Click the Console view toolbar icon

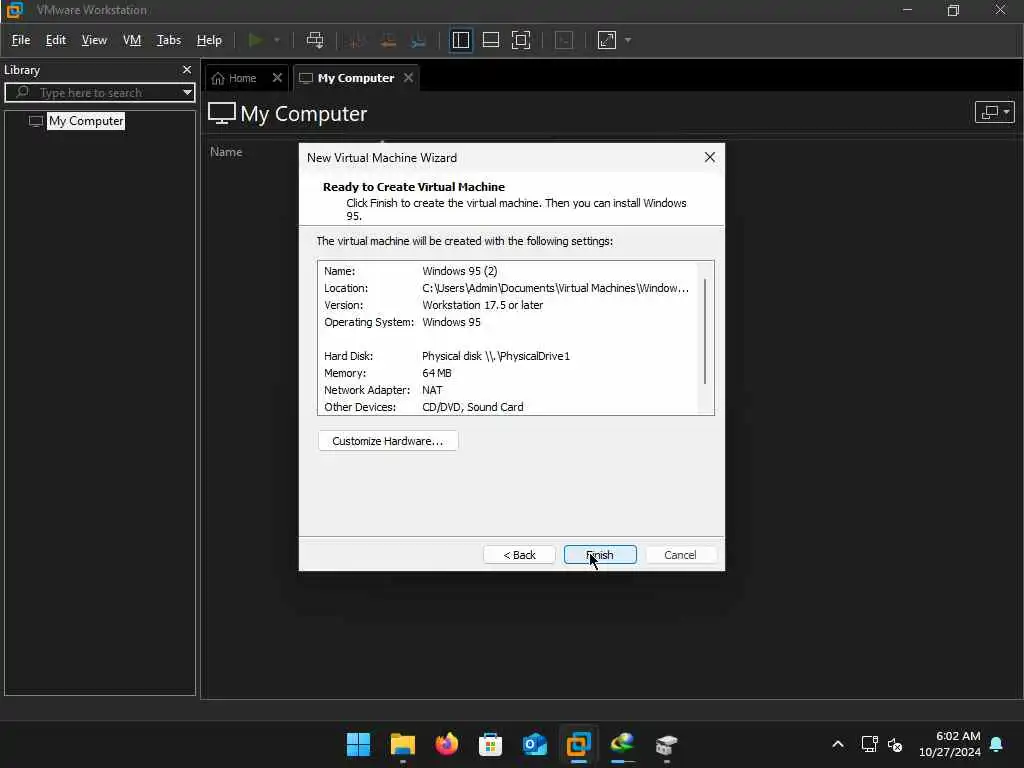point(564,40)
